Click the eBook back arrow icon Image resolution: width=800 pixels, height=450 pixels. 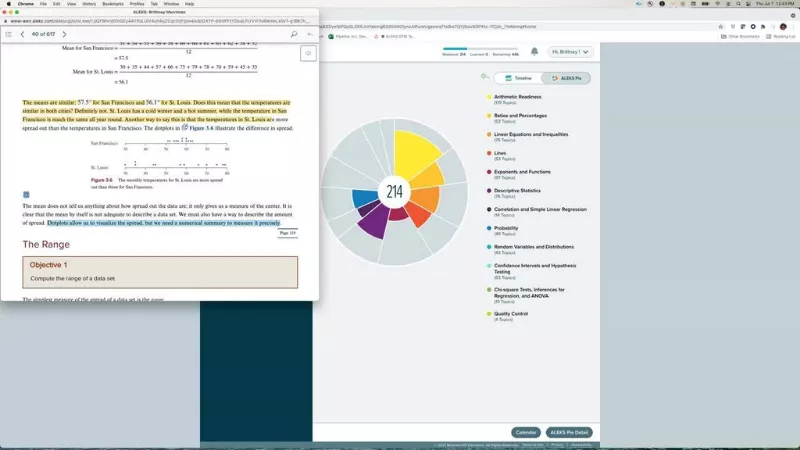(x=310, y=34)
